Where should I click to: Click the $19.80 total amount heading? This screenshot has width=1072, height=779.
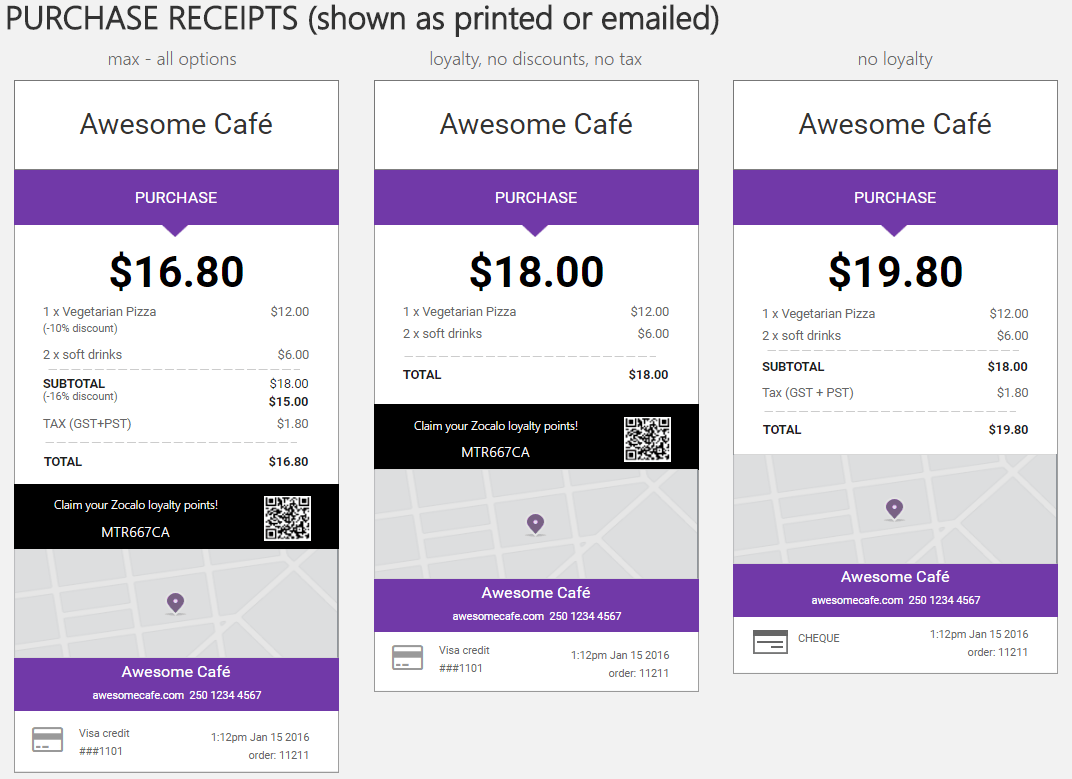pyautogui.click(x=896, y=272)
